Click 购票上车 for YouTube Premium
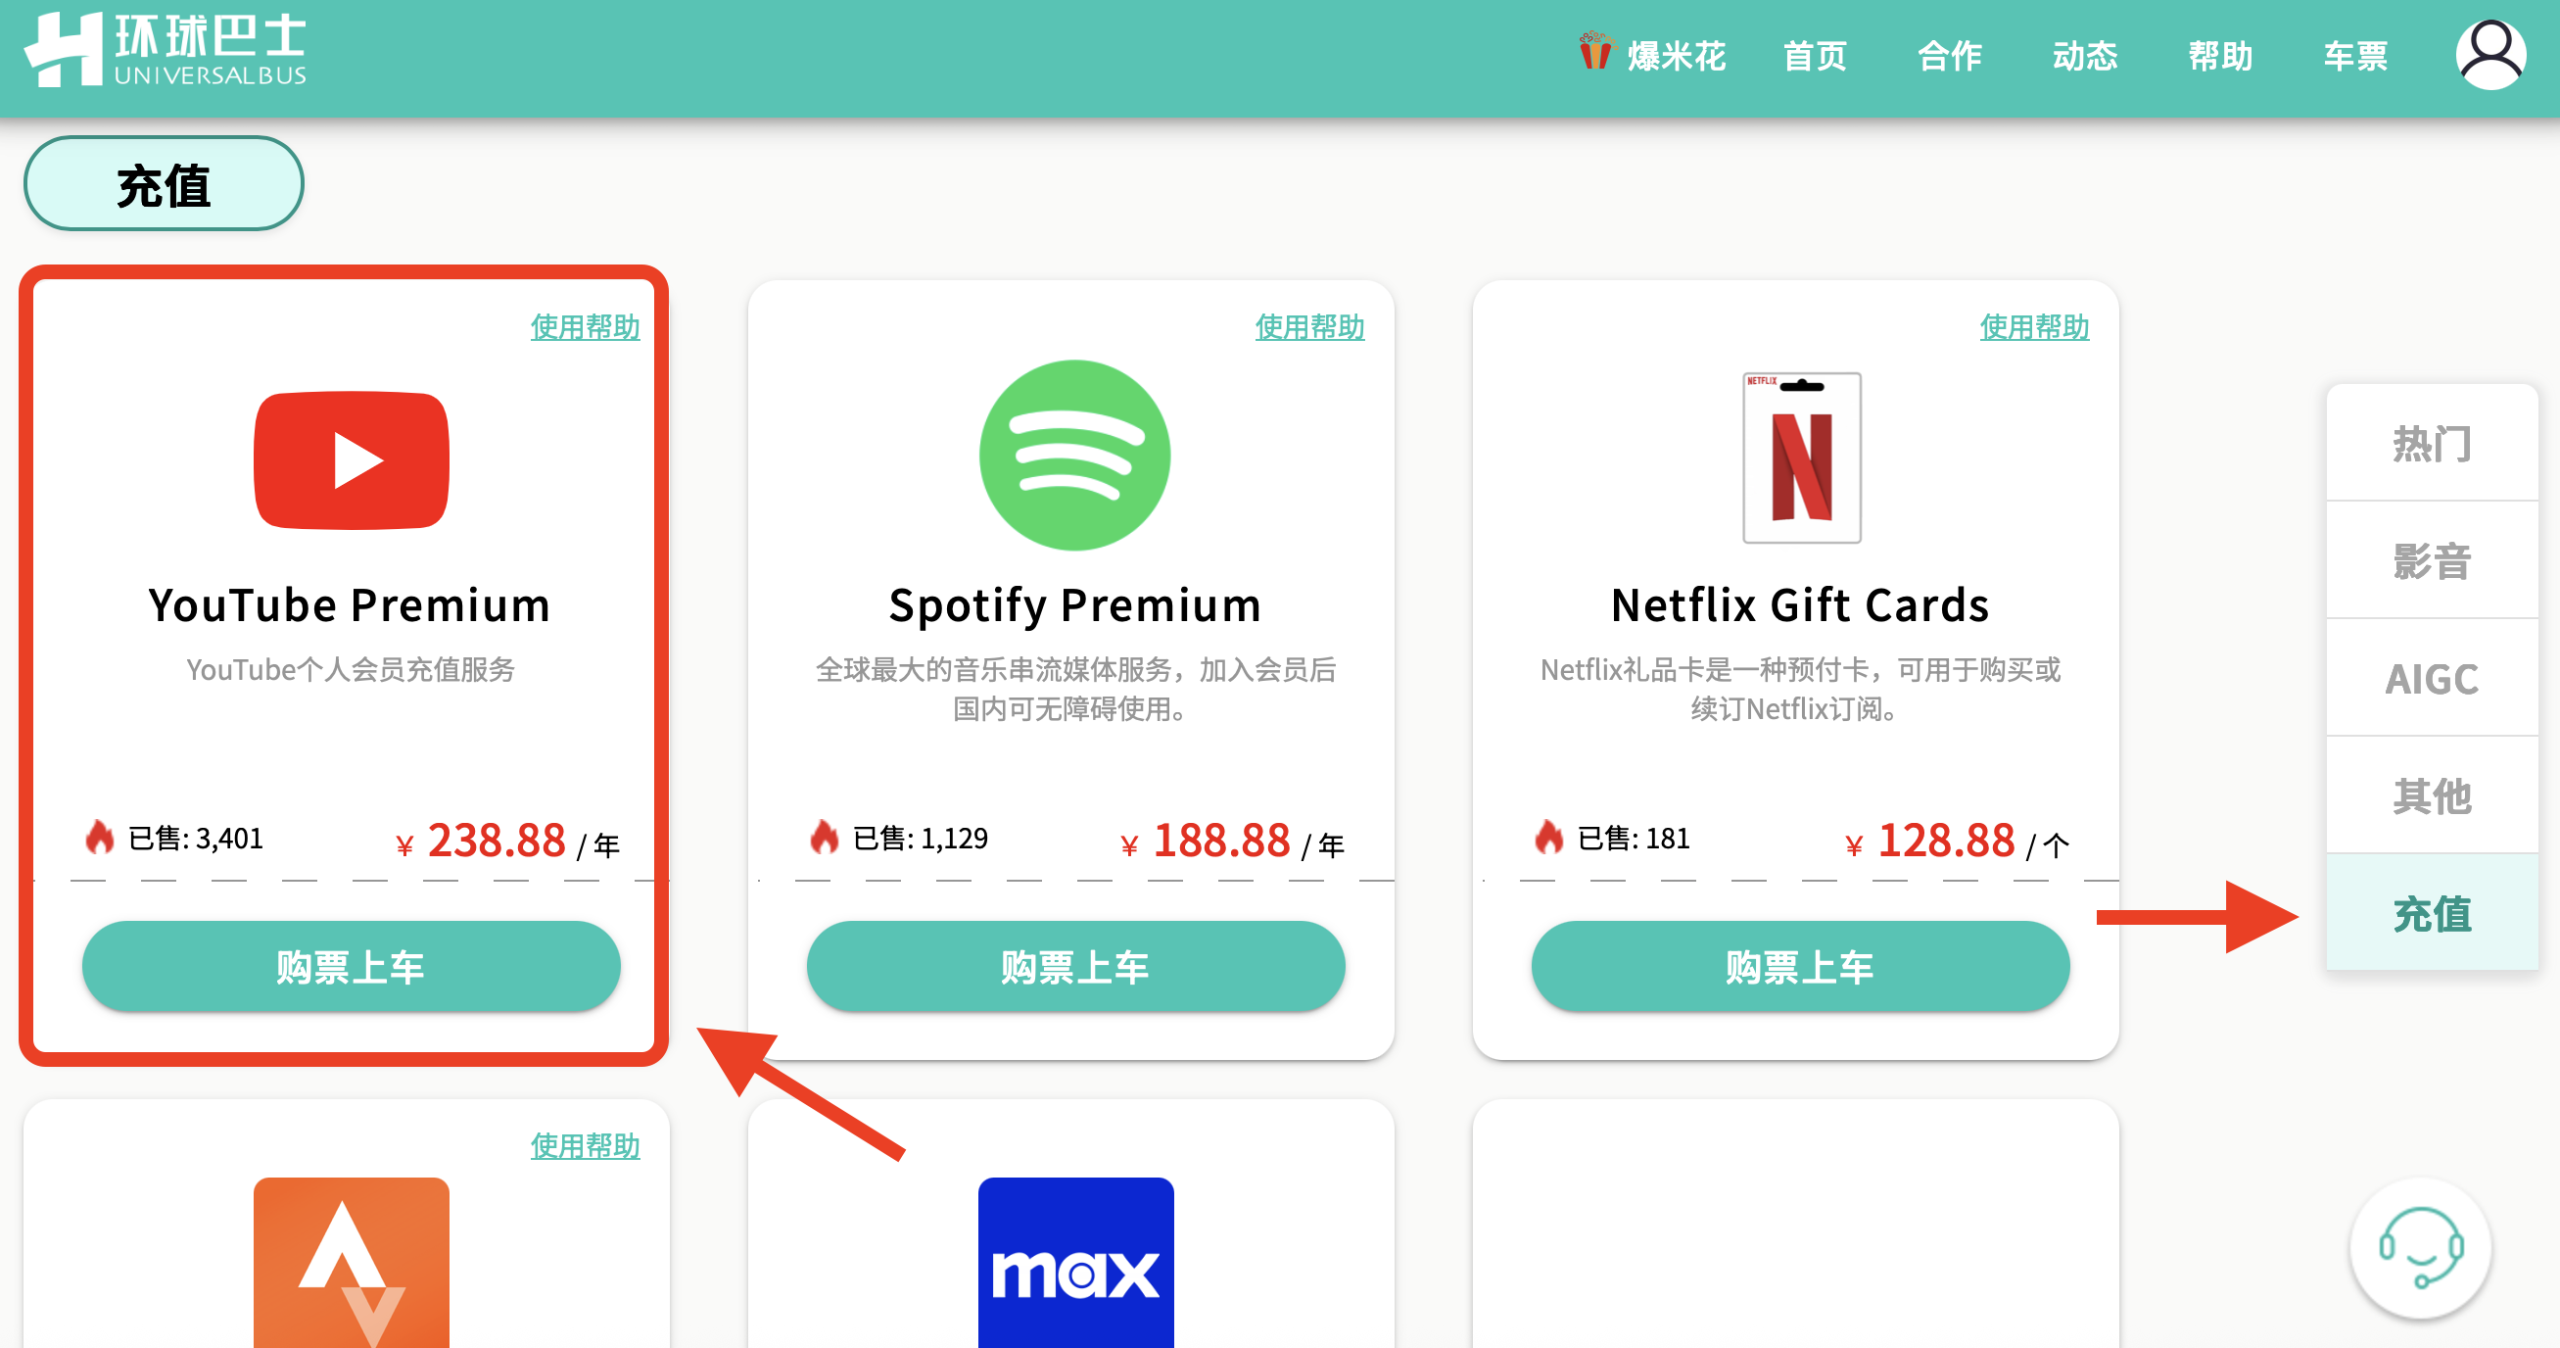 tap(351, 967)
